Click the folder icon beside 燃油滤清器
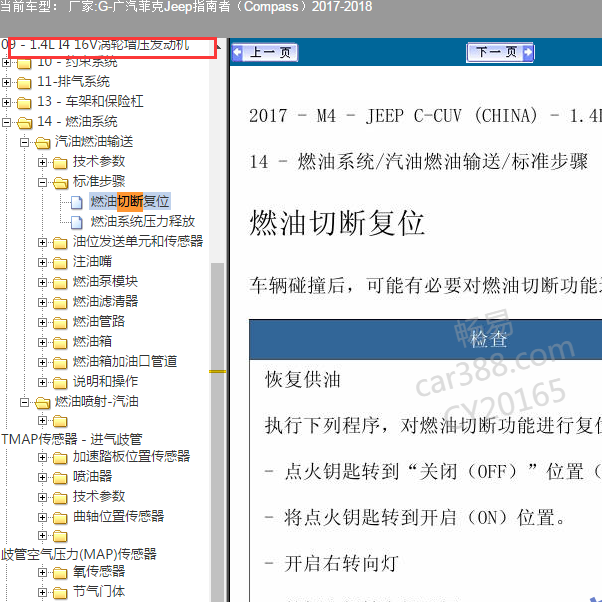 pos(60,303)
